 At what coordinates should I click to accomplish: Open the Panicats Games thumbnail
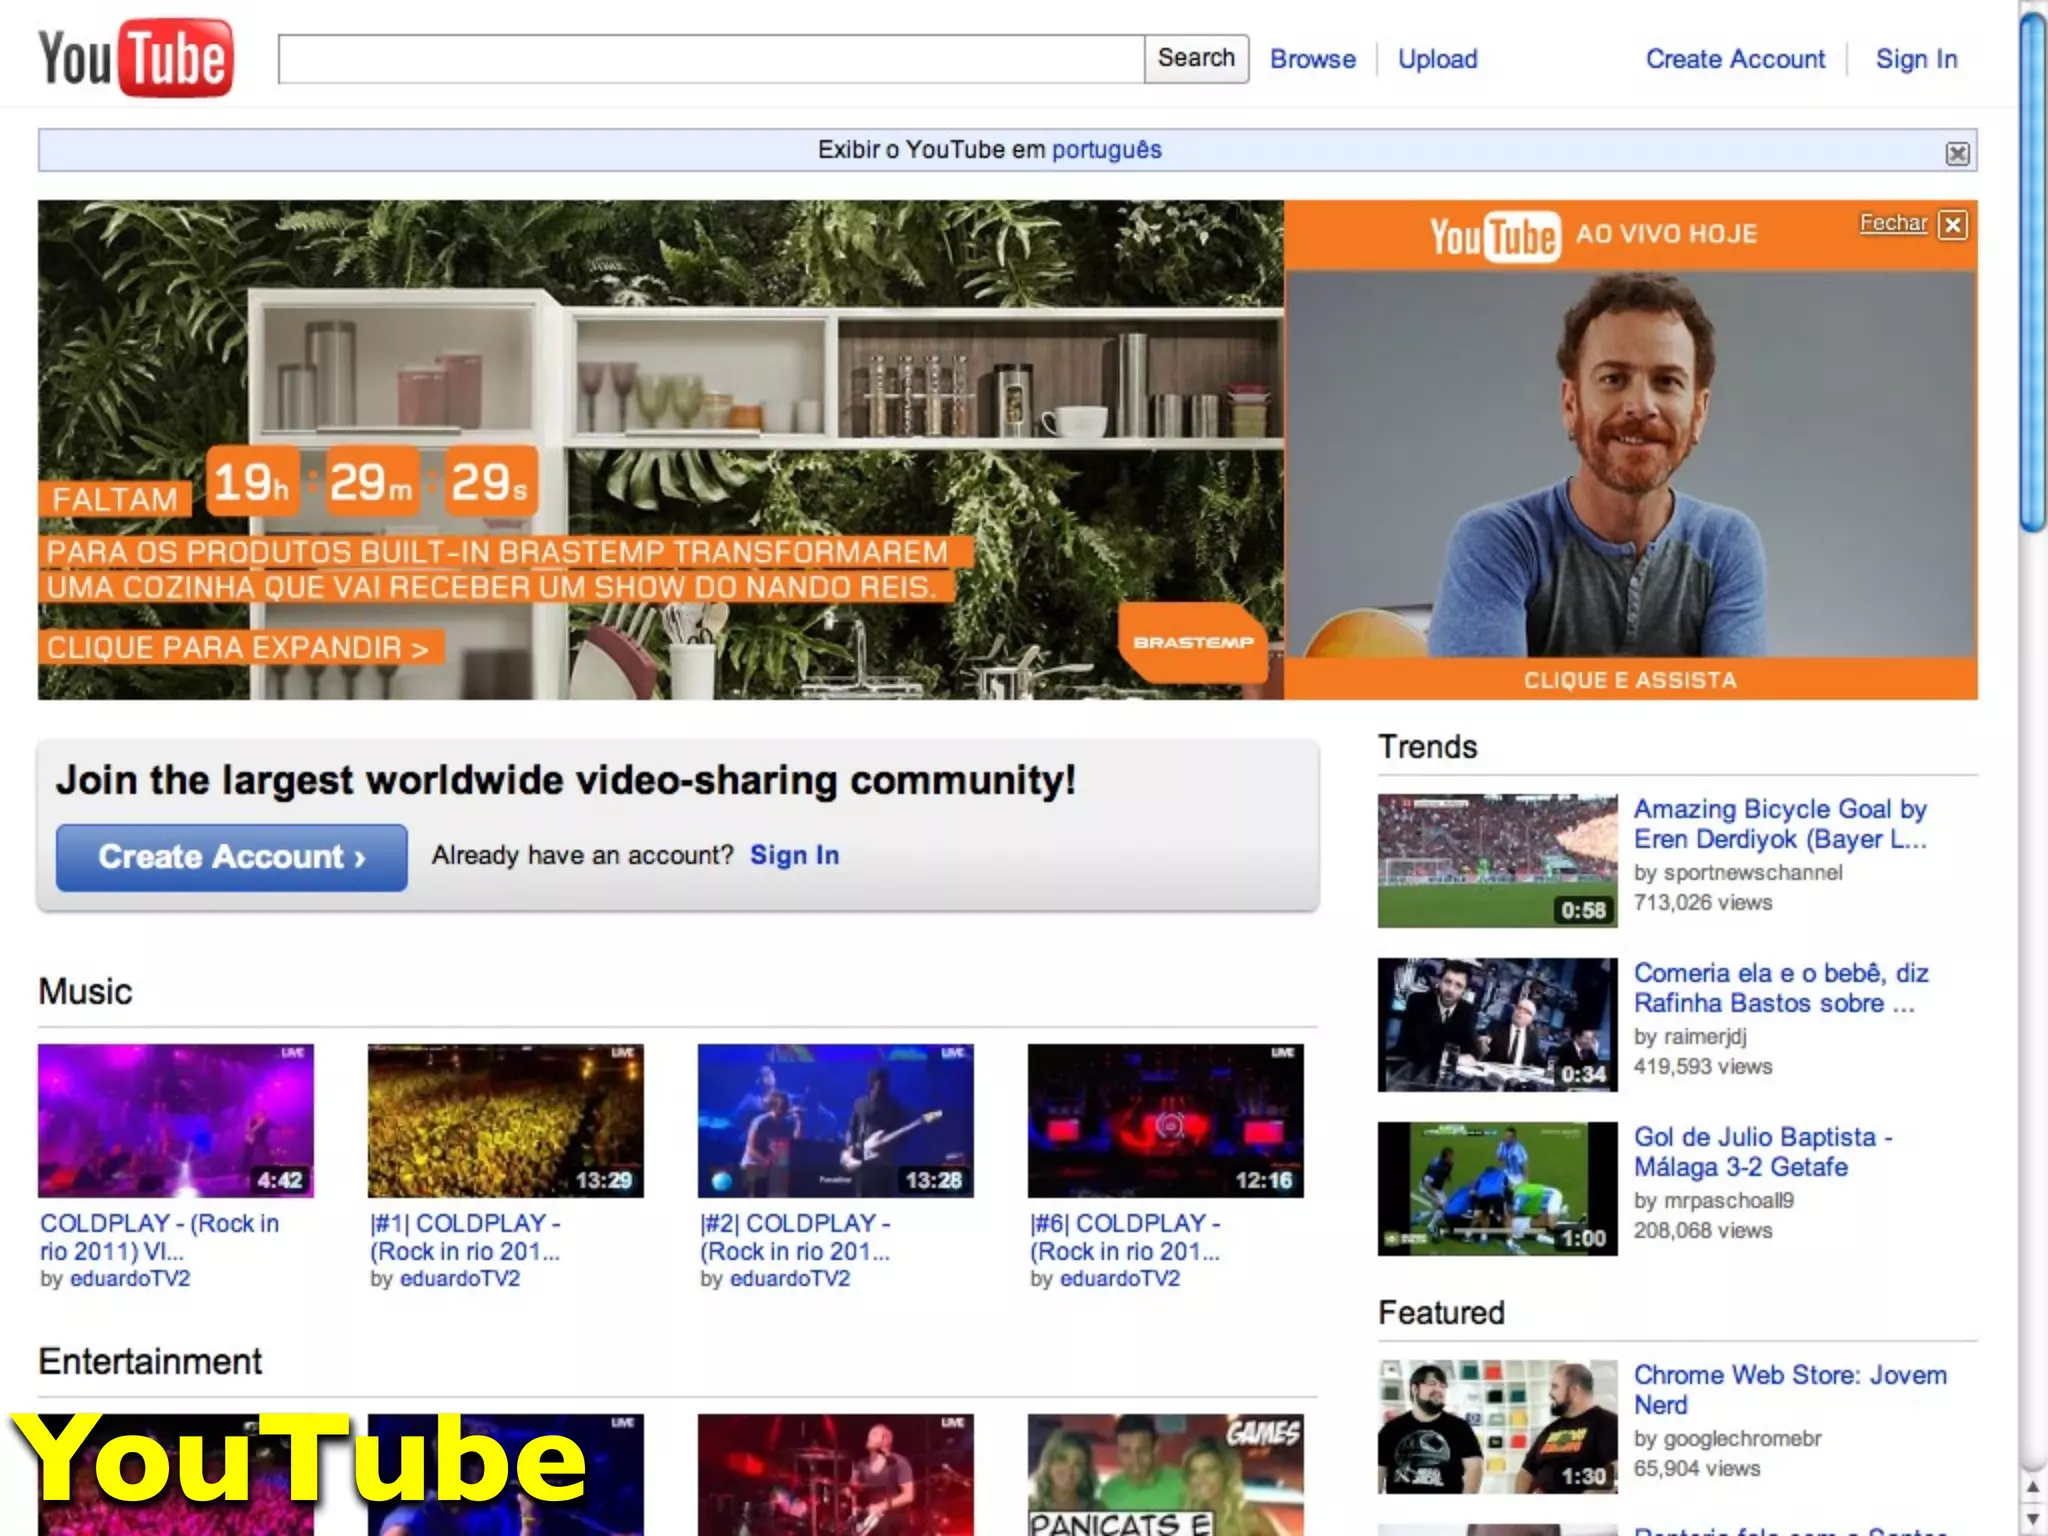point(1166,1475)
